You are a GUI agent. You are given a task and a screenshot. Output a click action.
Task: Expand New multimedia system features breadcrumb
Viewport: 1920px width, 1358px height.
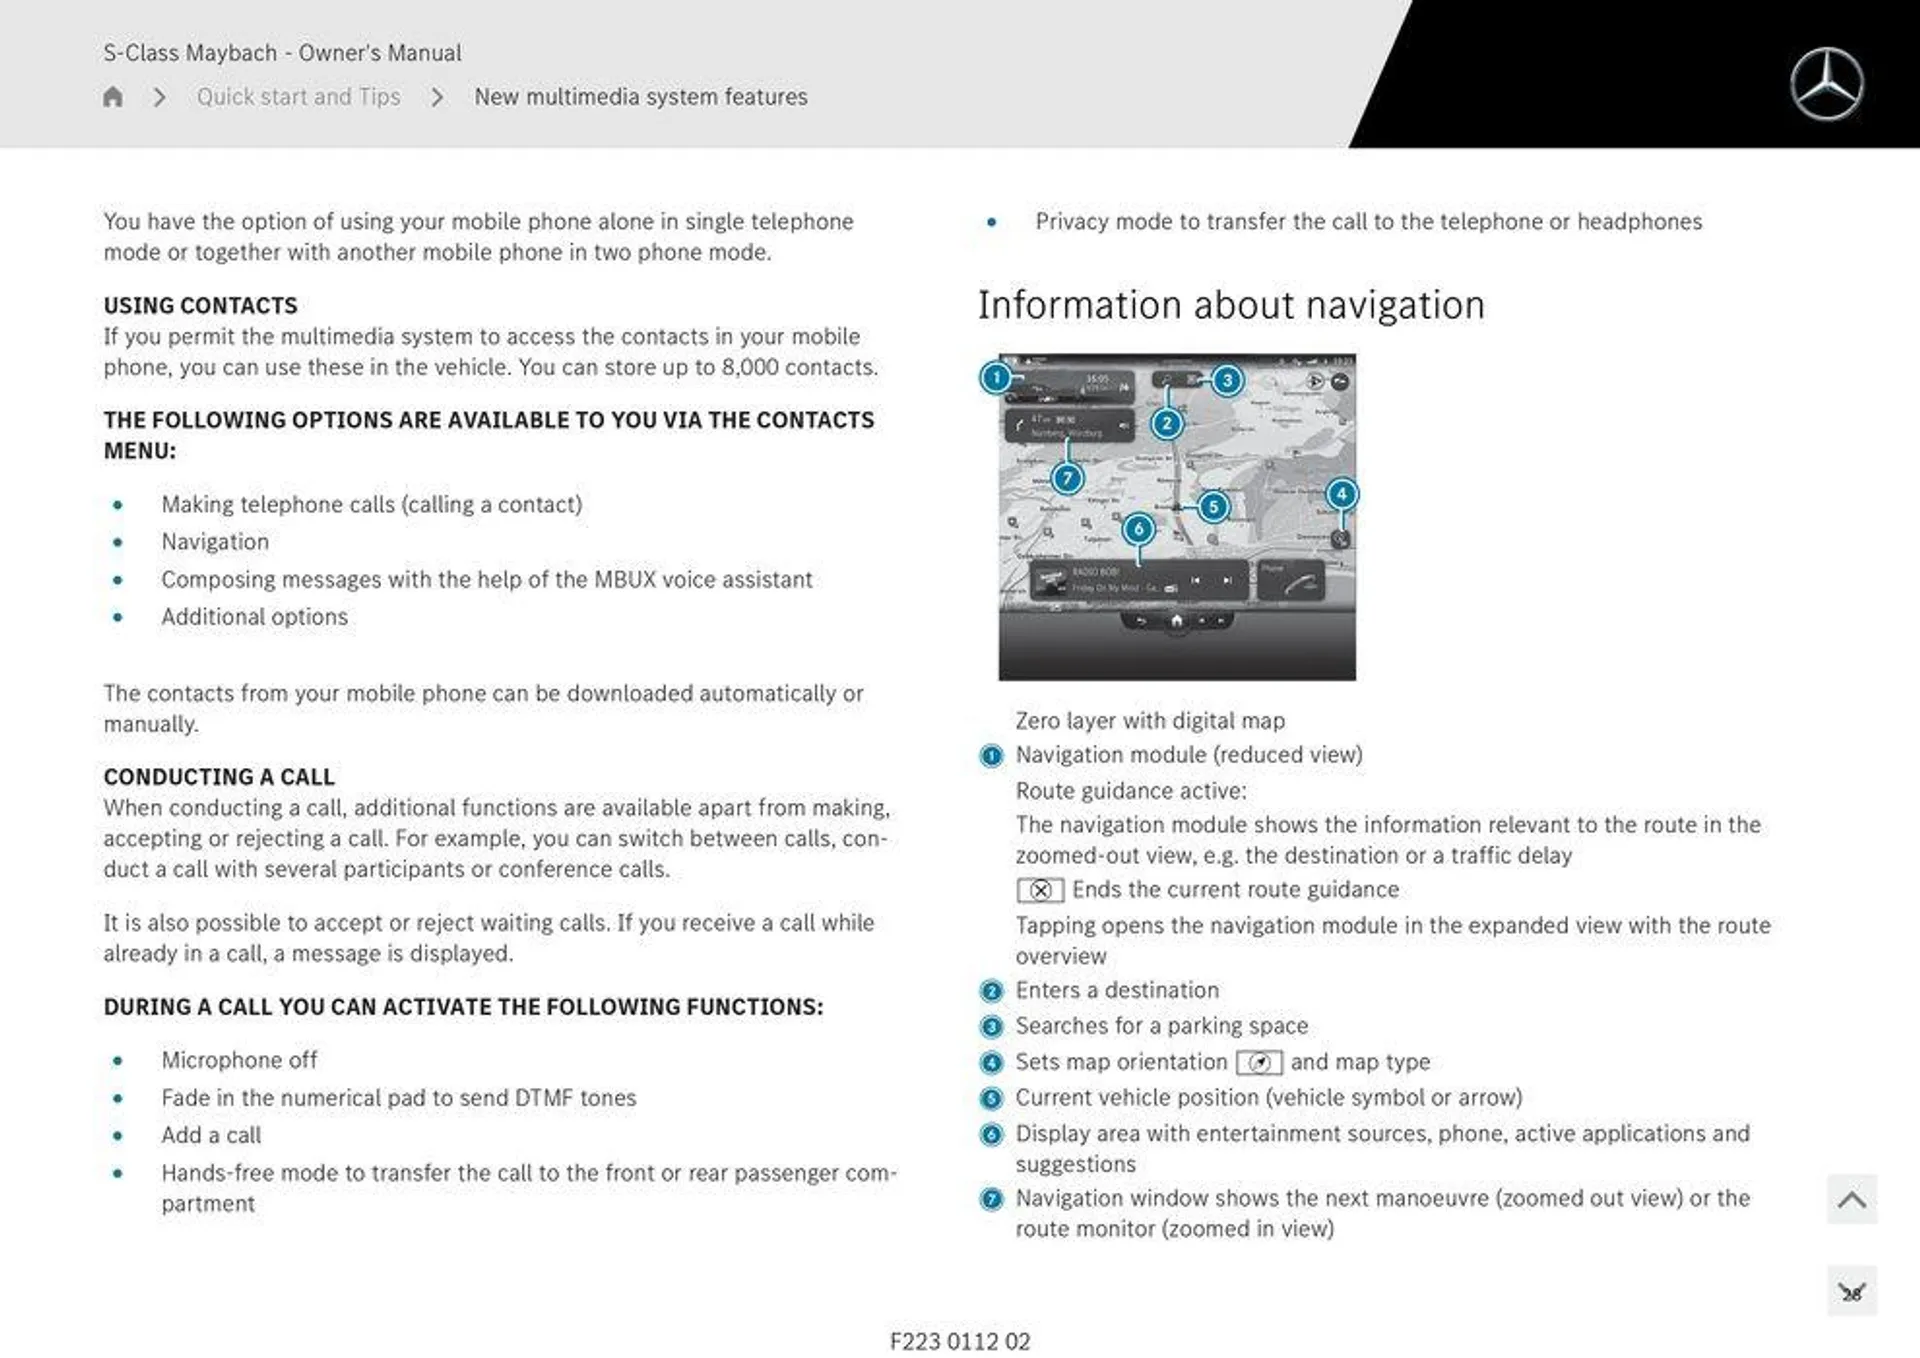pyautogui.click(x=640, y=94)
